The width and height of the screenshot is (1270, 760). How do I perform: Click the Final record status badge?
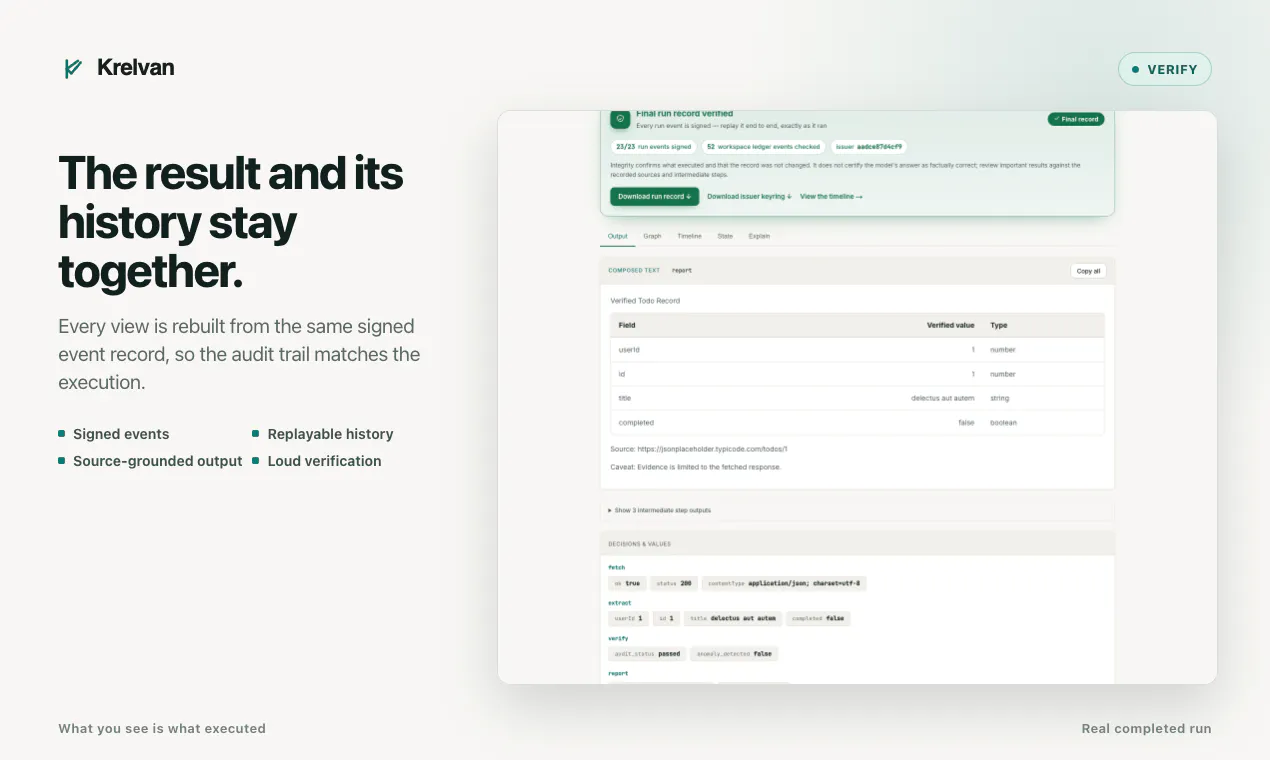coord(1075,119)
